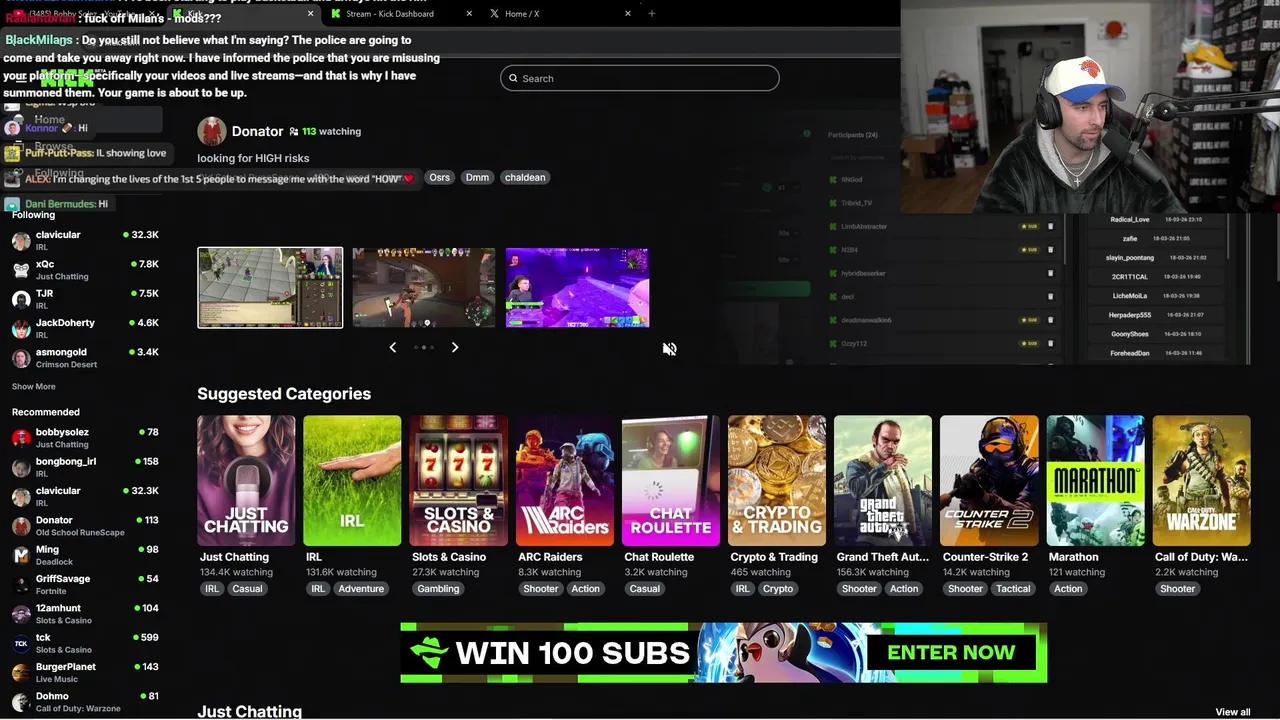This screenshot has height=720, width=1280.
Task: Focus the Kick search field
Action: click(x=640, y=78)
